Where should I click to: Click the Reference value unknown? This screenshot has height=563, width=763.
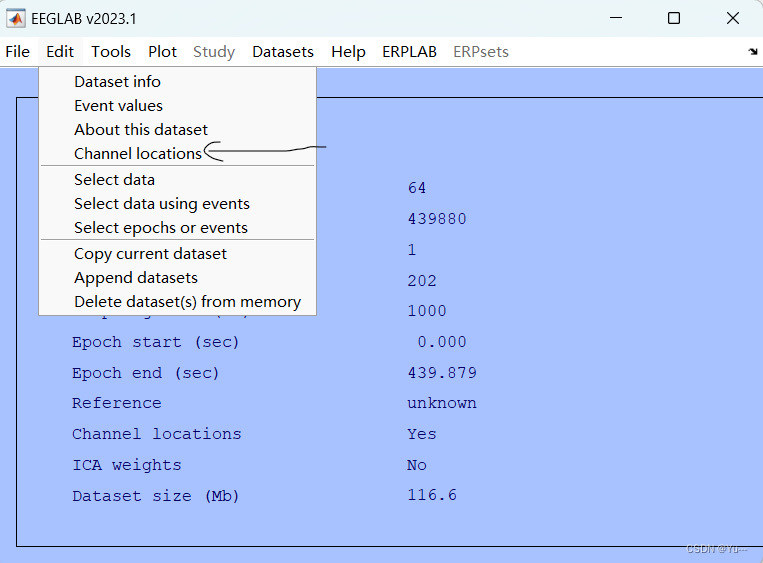pyautogui.click(x=442, y=403)
